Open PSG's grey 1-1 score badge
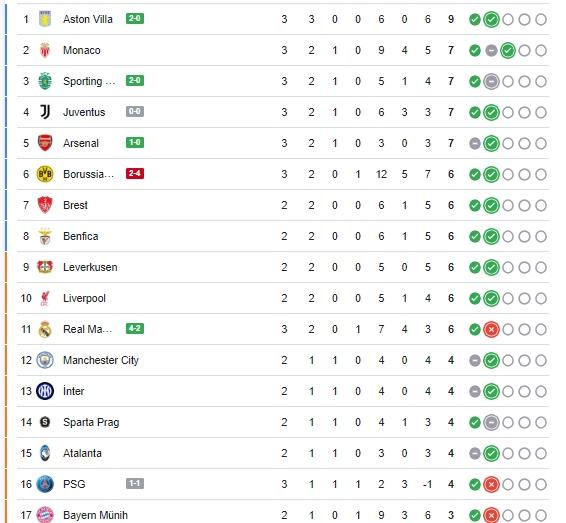 (135, 484)
